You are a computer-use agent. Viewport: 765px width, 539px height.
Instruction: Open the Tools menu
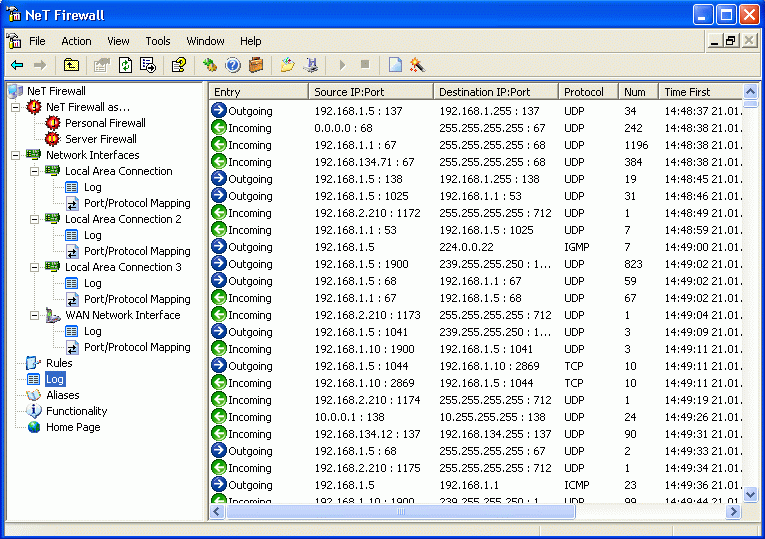point(158,41)
